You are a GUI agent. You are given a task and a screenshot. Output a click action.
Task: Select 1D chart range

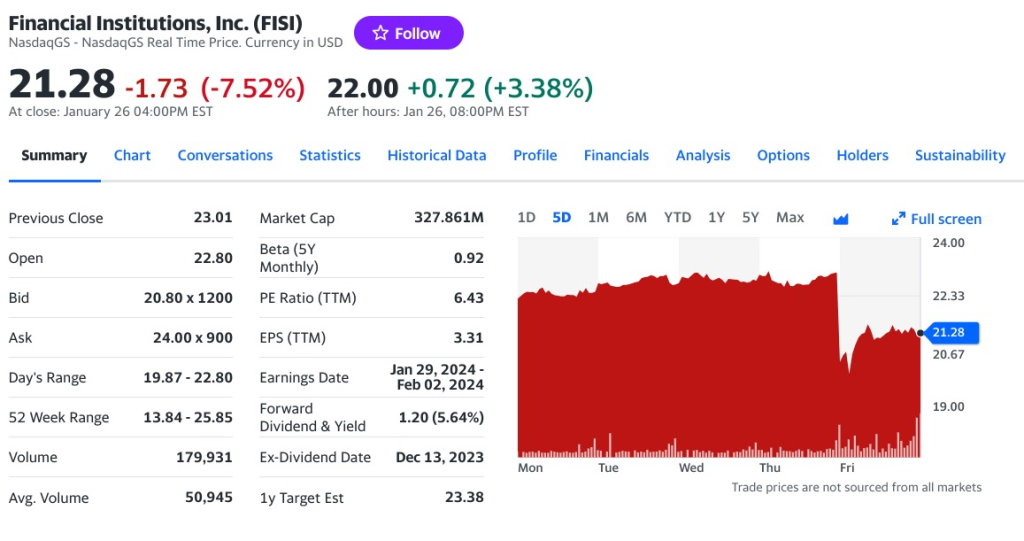click(x=526, y=218)
